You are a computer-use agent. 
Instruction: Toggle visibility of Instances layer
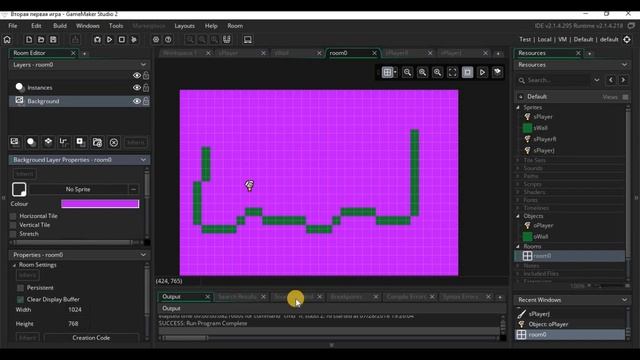coord(137,88)
